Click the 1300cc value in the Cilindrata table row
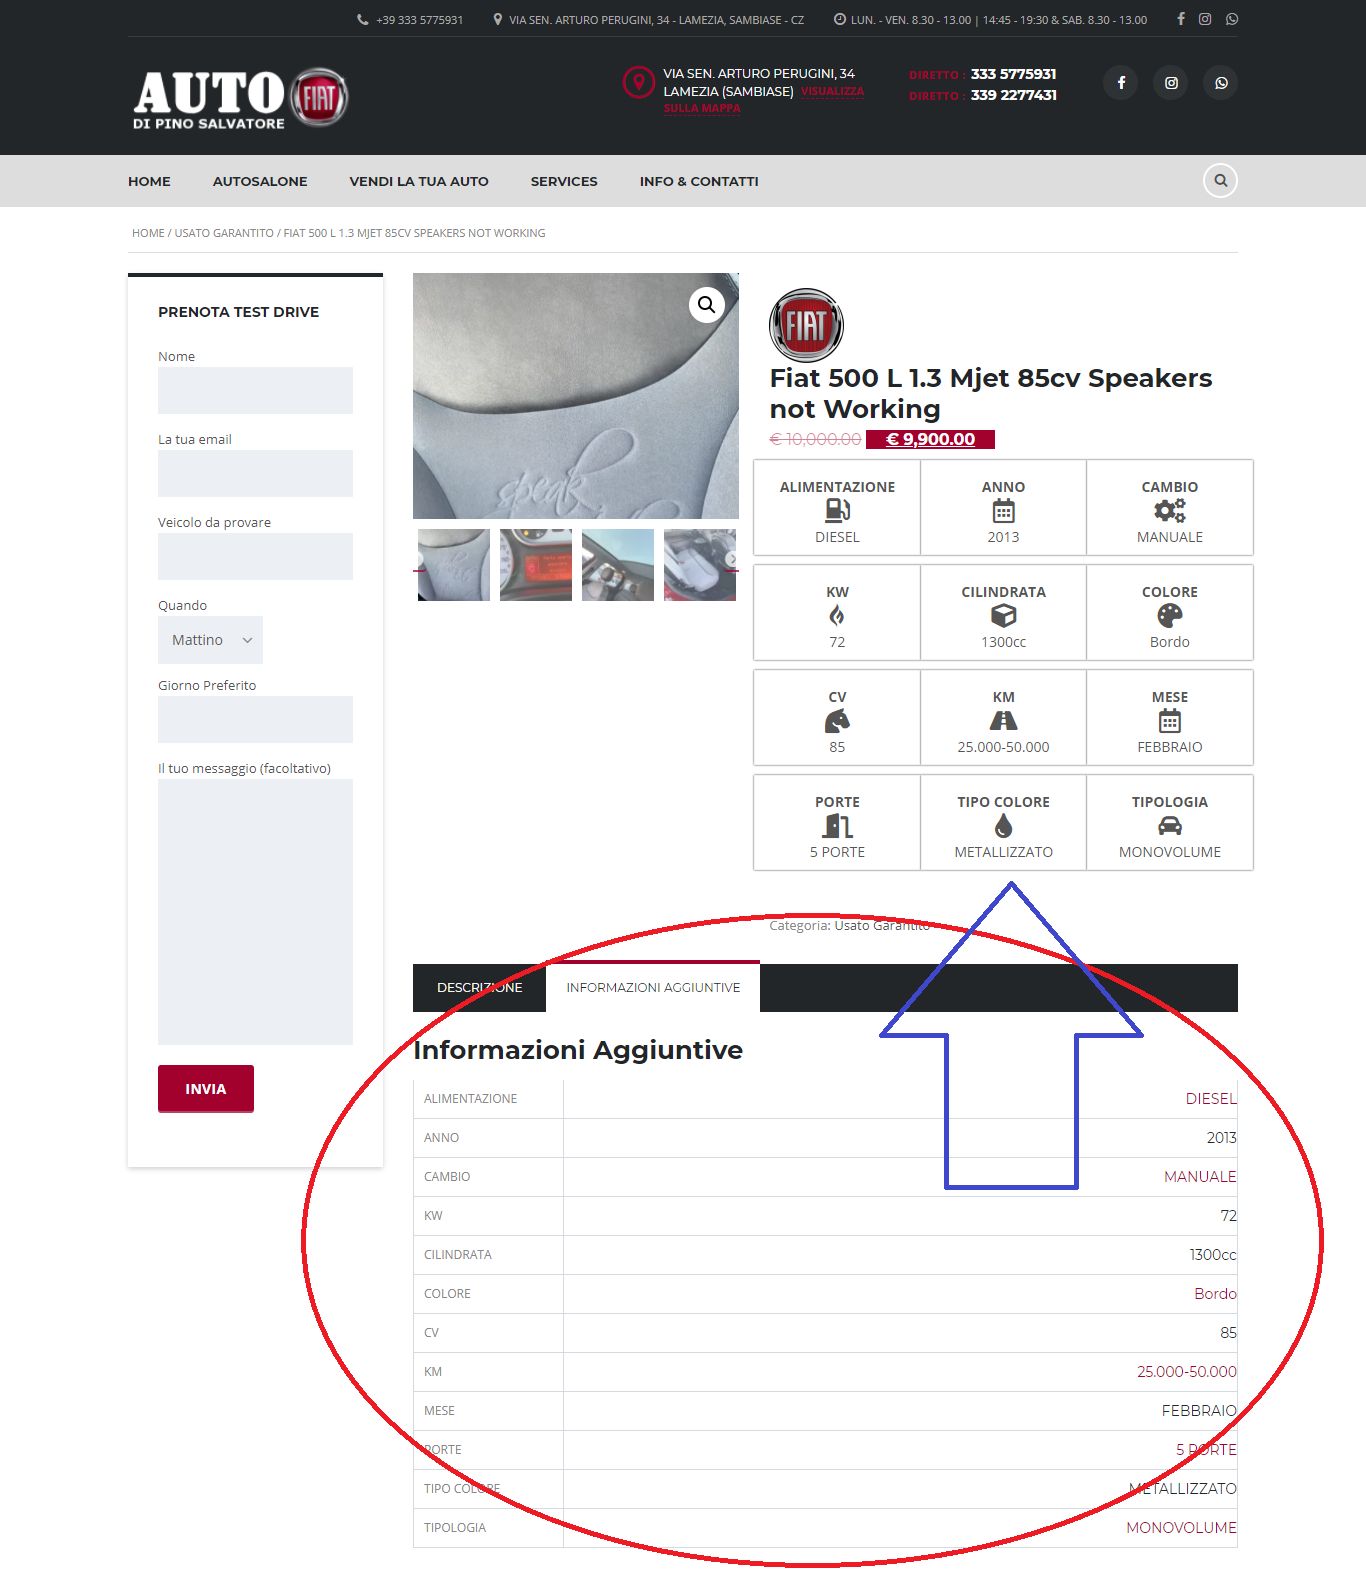The height and width of the screenshot is (1576, 1366). pyautogui.click(x=1212, y=1254)
